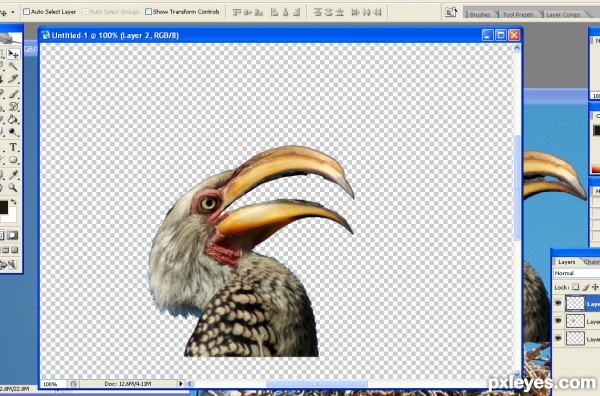Distribute right edges in options bar
This screenshot has width=600, height=396.
point(377,12)
